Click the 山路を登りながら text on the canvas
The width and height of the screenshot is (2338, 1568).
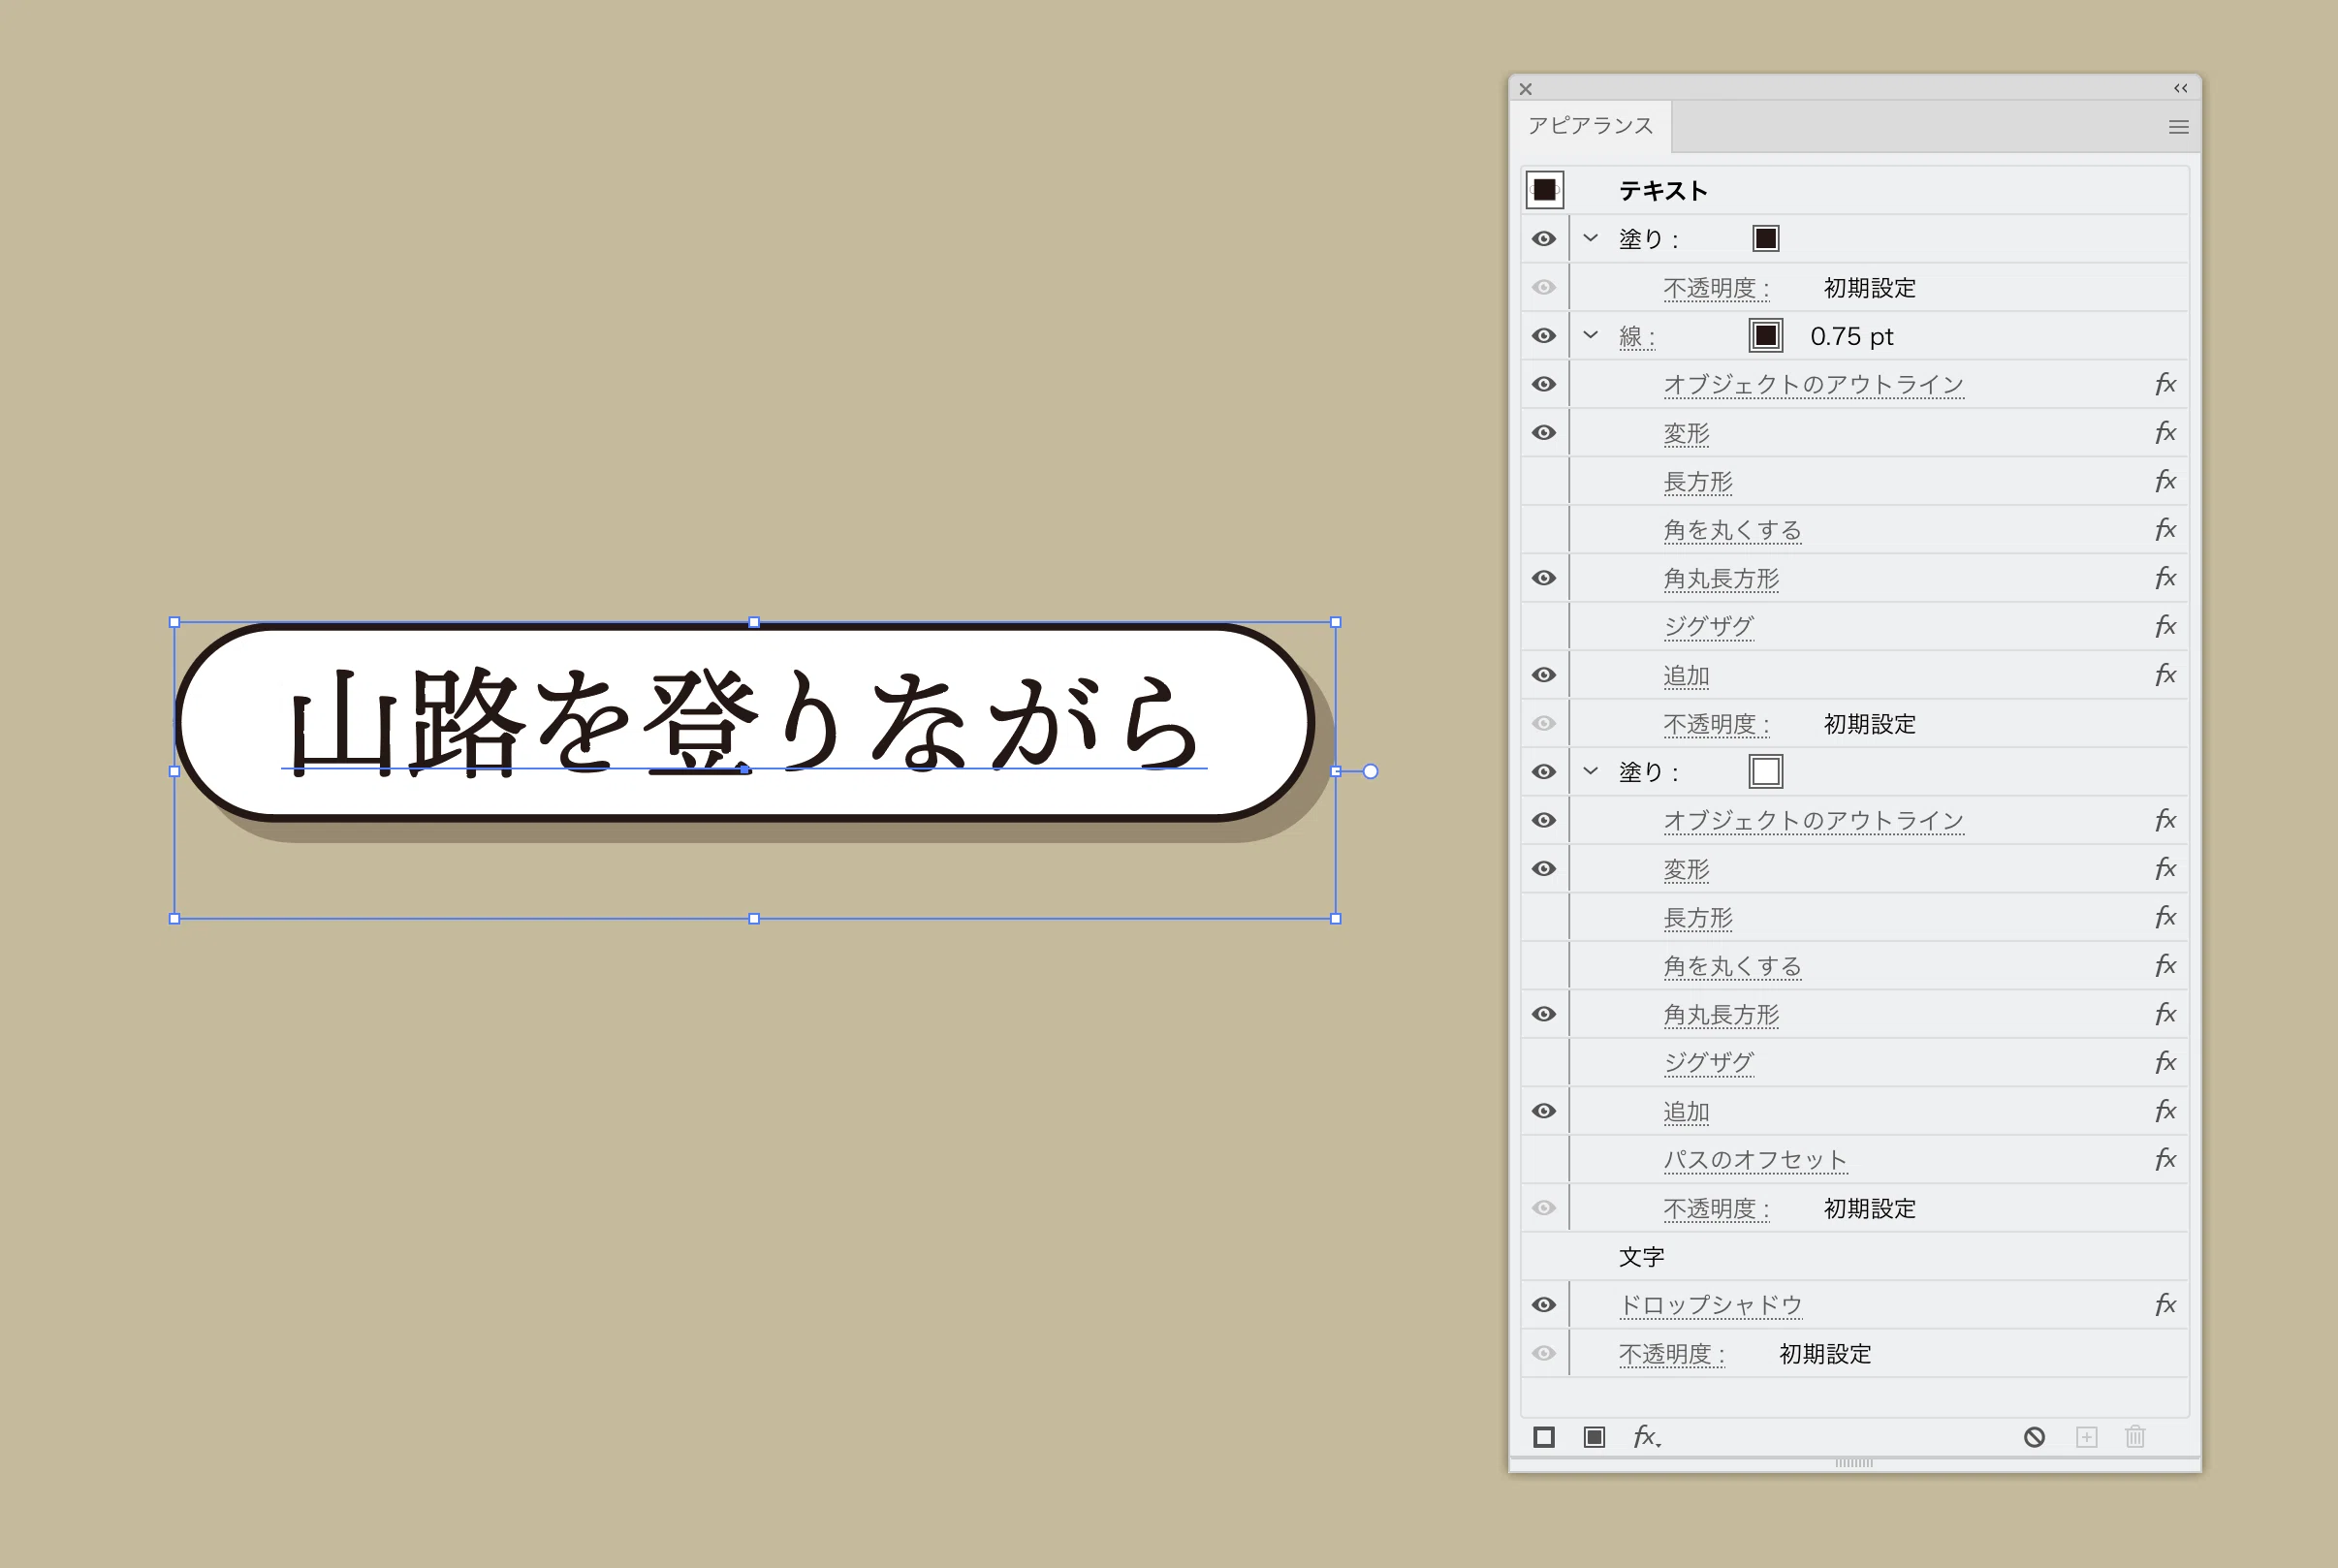pos(745,722)
